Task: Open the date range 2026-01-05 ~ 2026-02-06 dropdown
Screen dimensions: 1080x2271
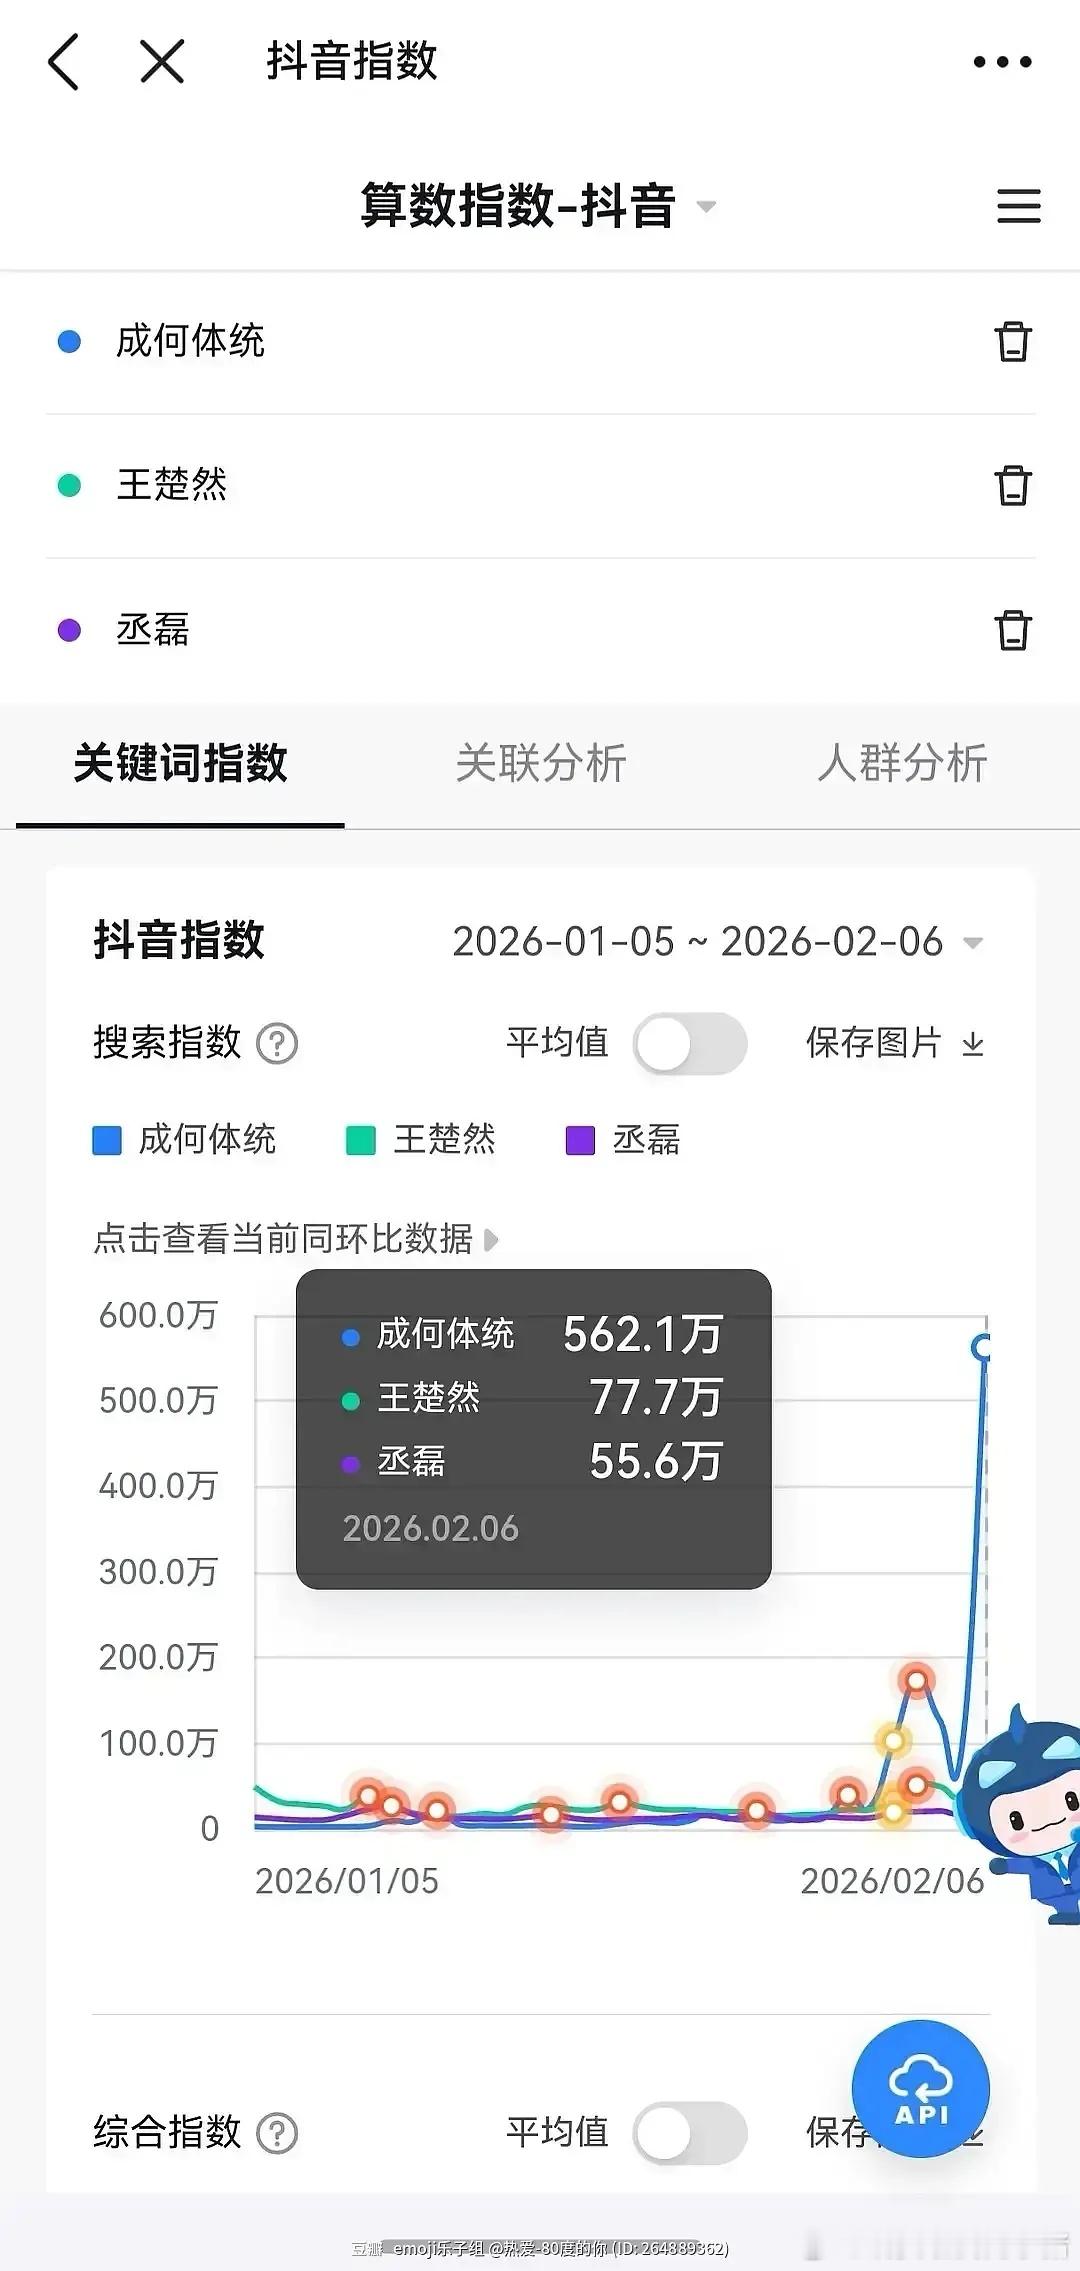Action: tap(718, 942)
